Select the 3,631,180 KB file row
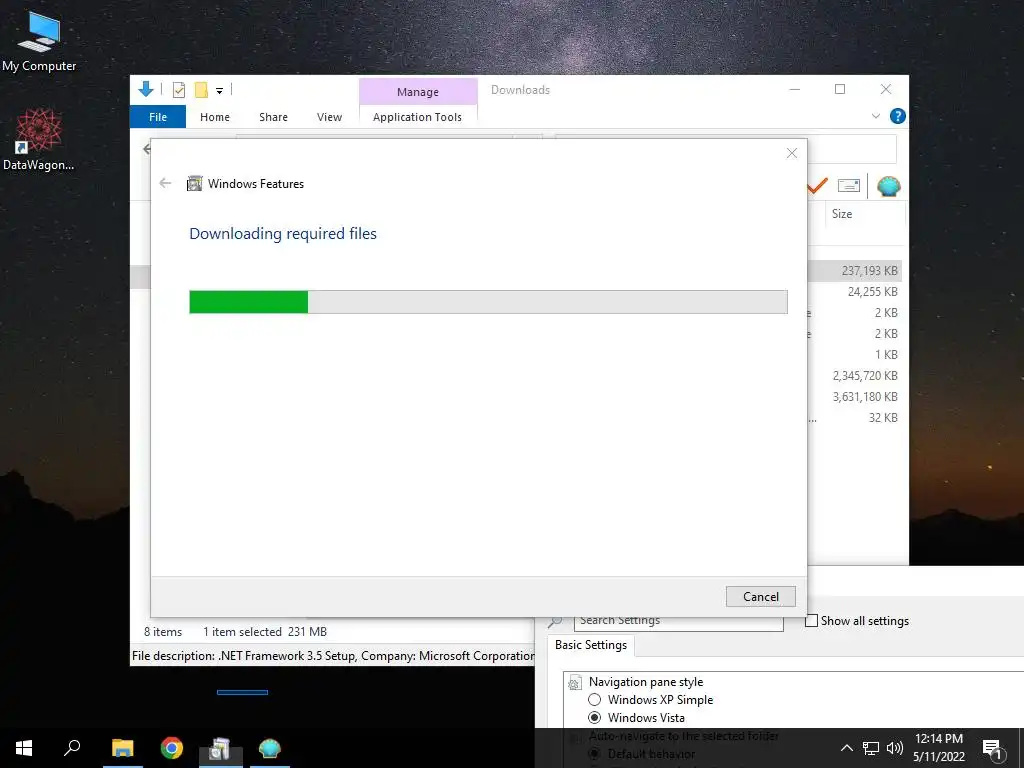Screen dimensions: 1024x768 tap(854, 396)
